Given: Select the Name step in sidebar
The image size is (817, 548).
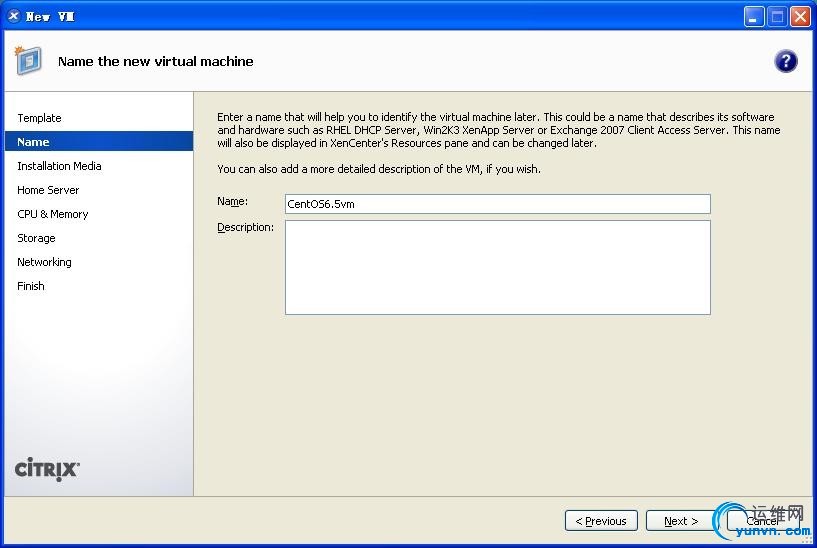Looking at the screenshot, I should [33, 142].
